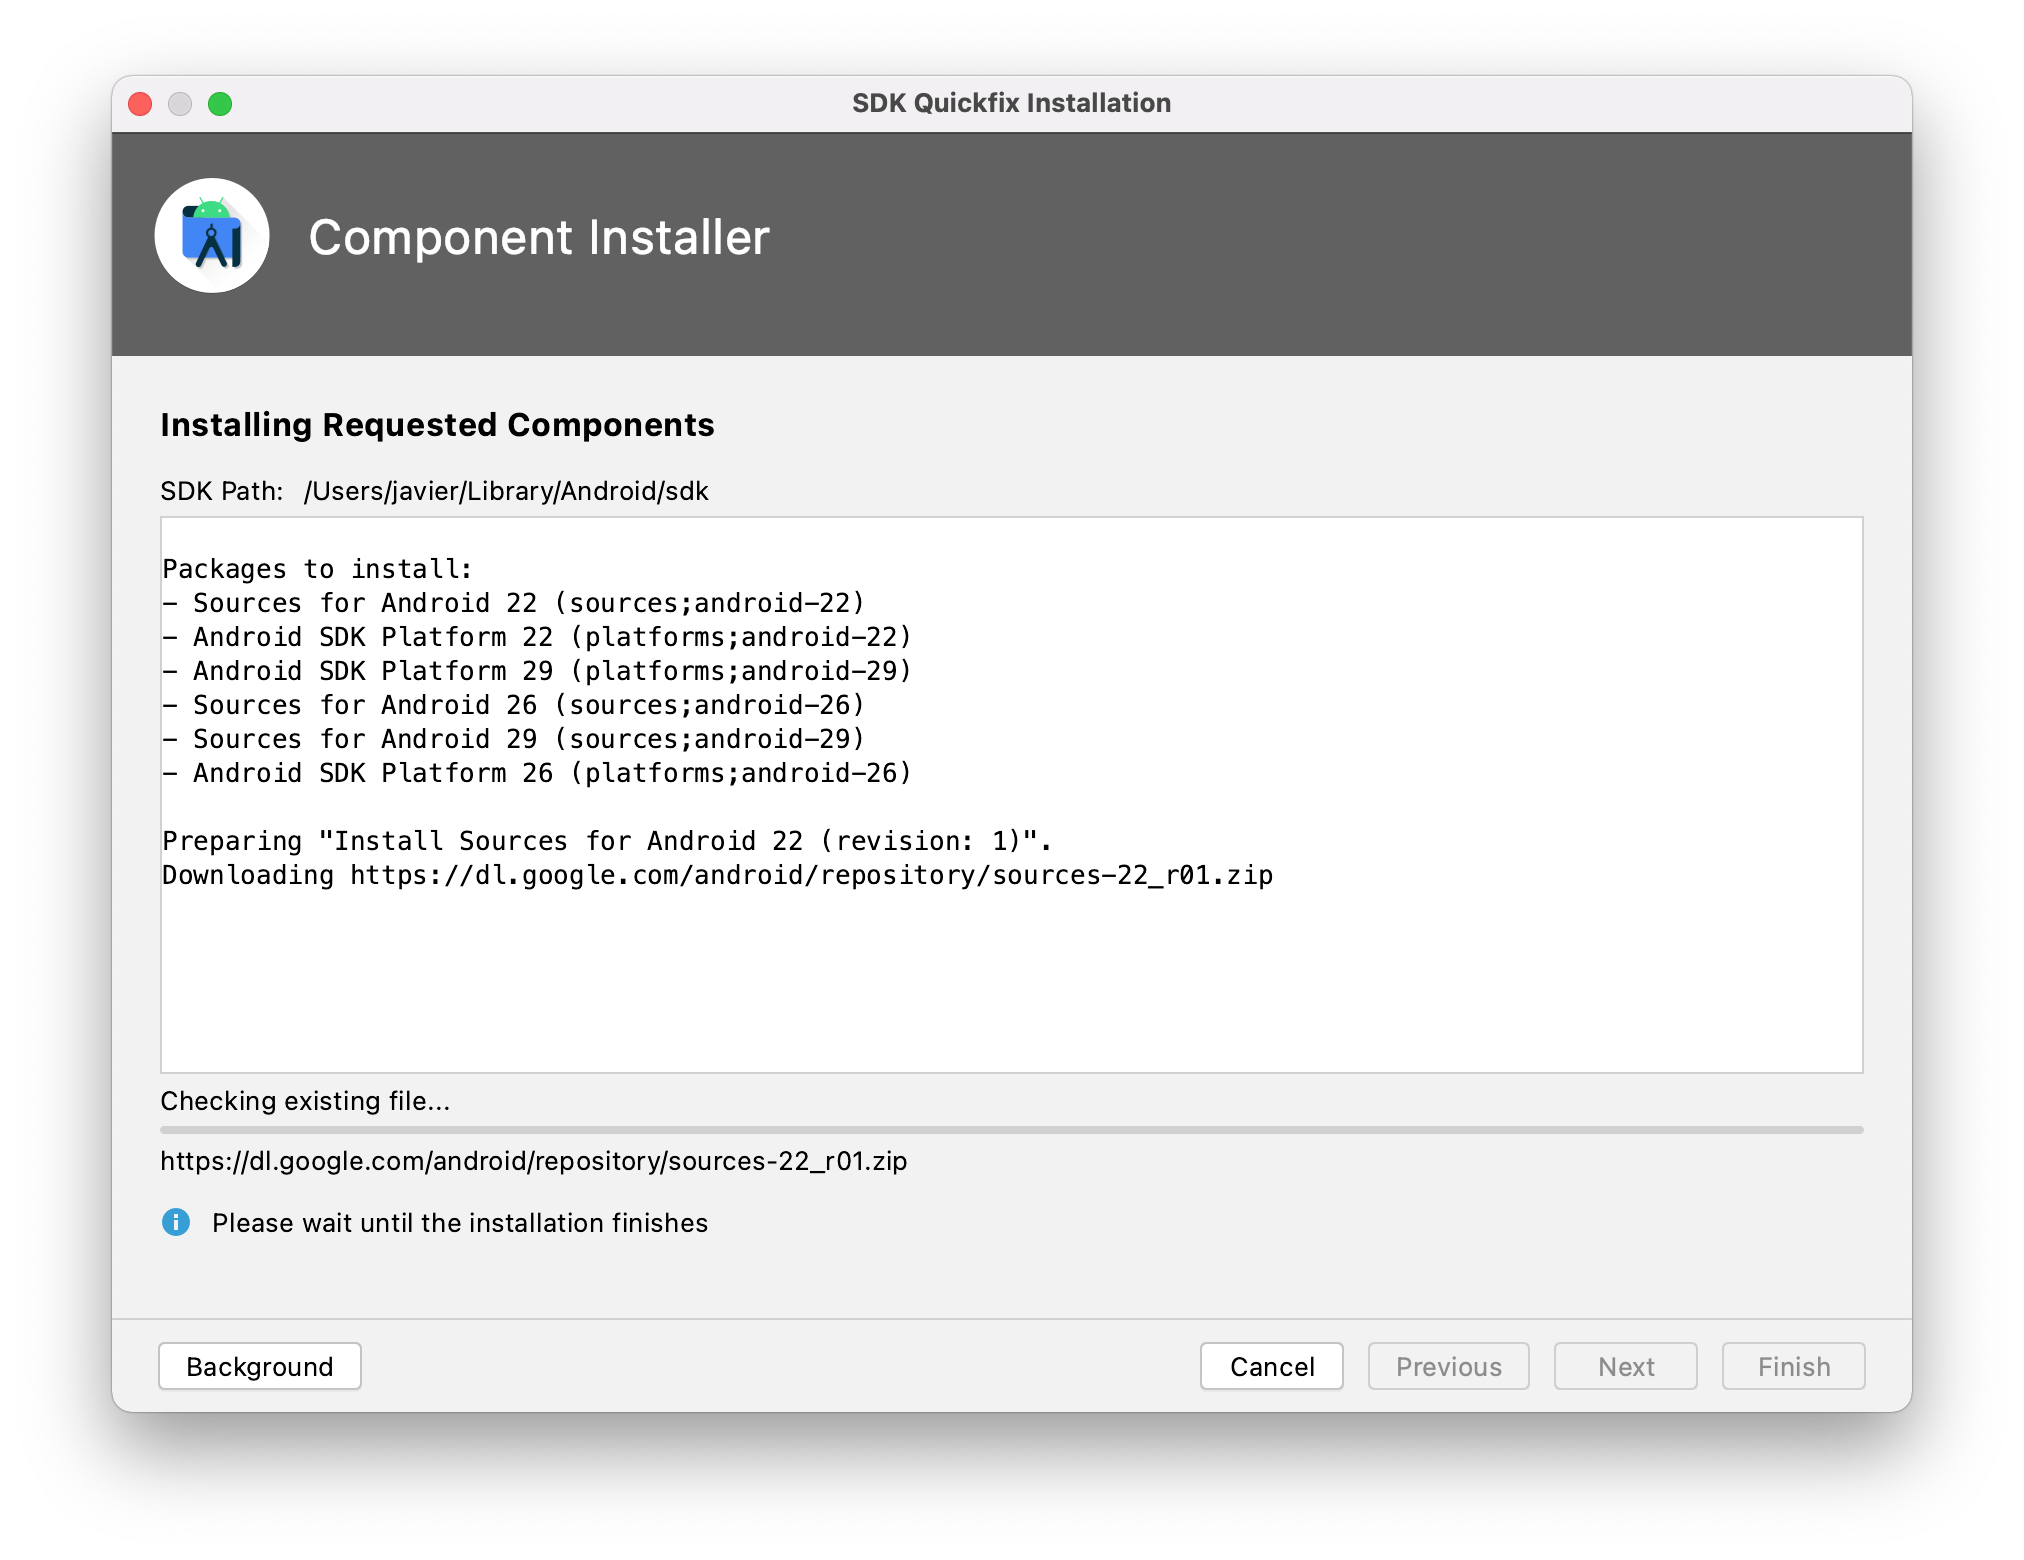2024x1560 pixels.
Task: Click the 'Installing Requested Components' heading
Action: [x=437, y=425]
